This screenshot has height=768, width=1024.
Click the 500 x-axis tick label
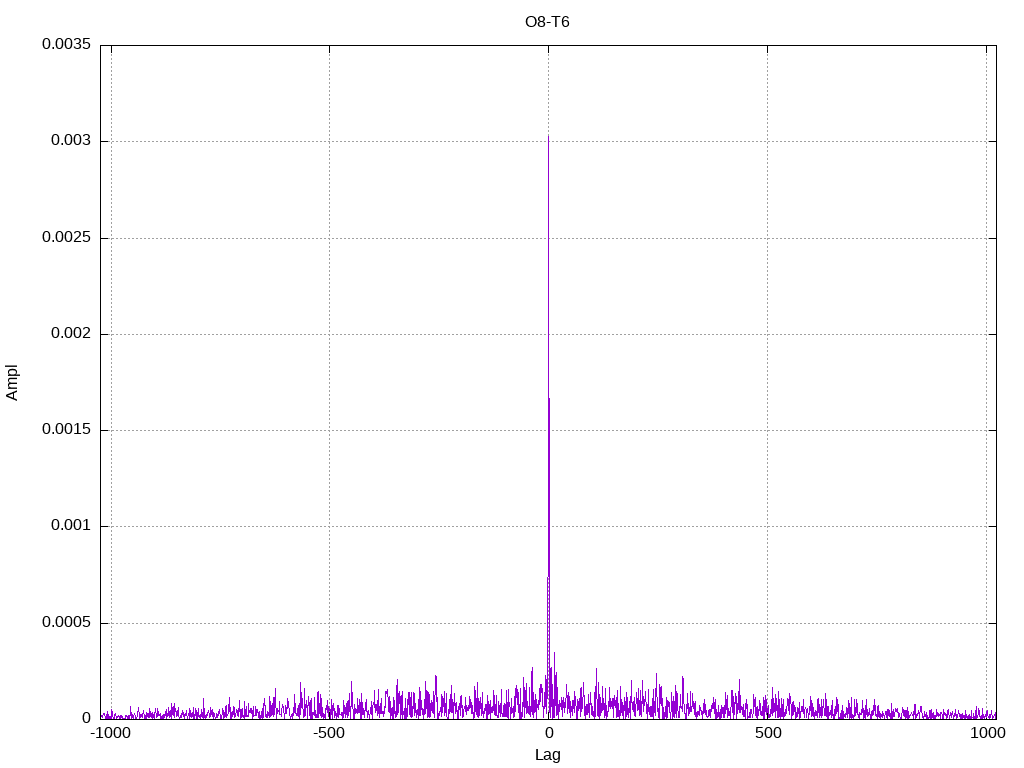pos(768,733)
